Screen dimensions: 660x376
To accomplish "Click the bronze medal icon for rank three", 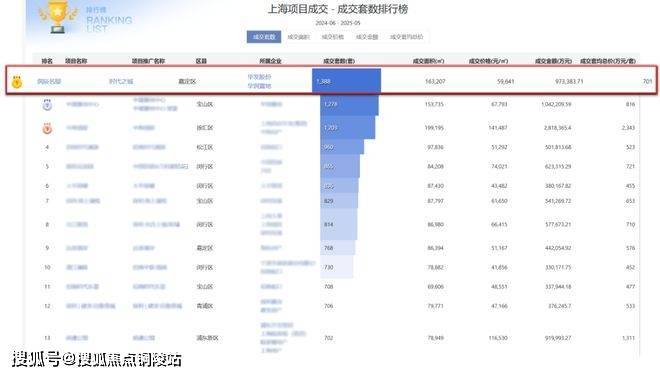I will click(x=47, y=128).
